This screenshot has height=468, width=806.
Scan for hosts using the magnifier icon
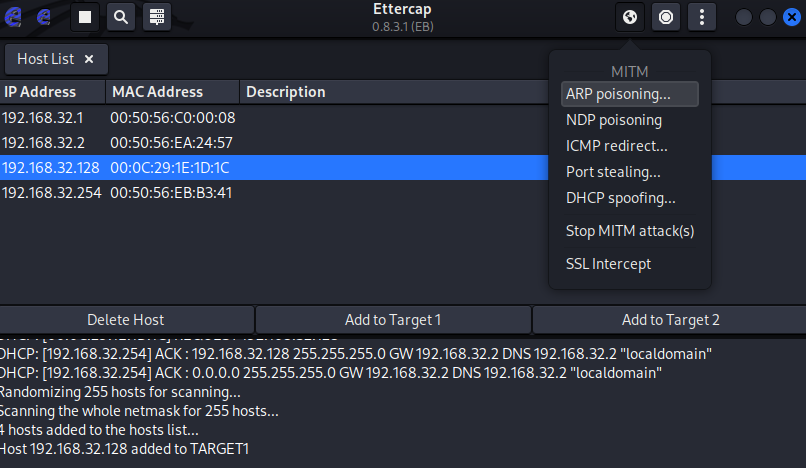[x=121, y=17]
